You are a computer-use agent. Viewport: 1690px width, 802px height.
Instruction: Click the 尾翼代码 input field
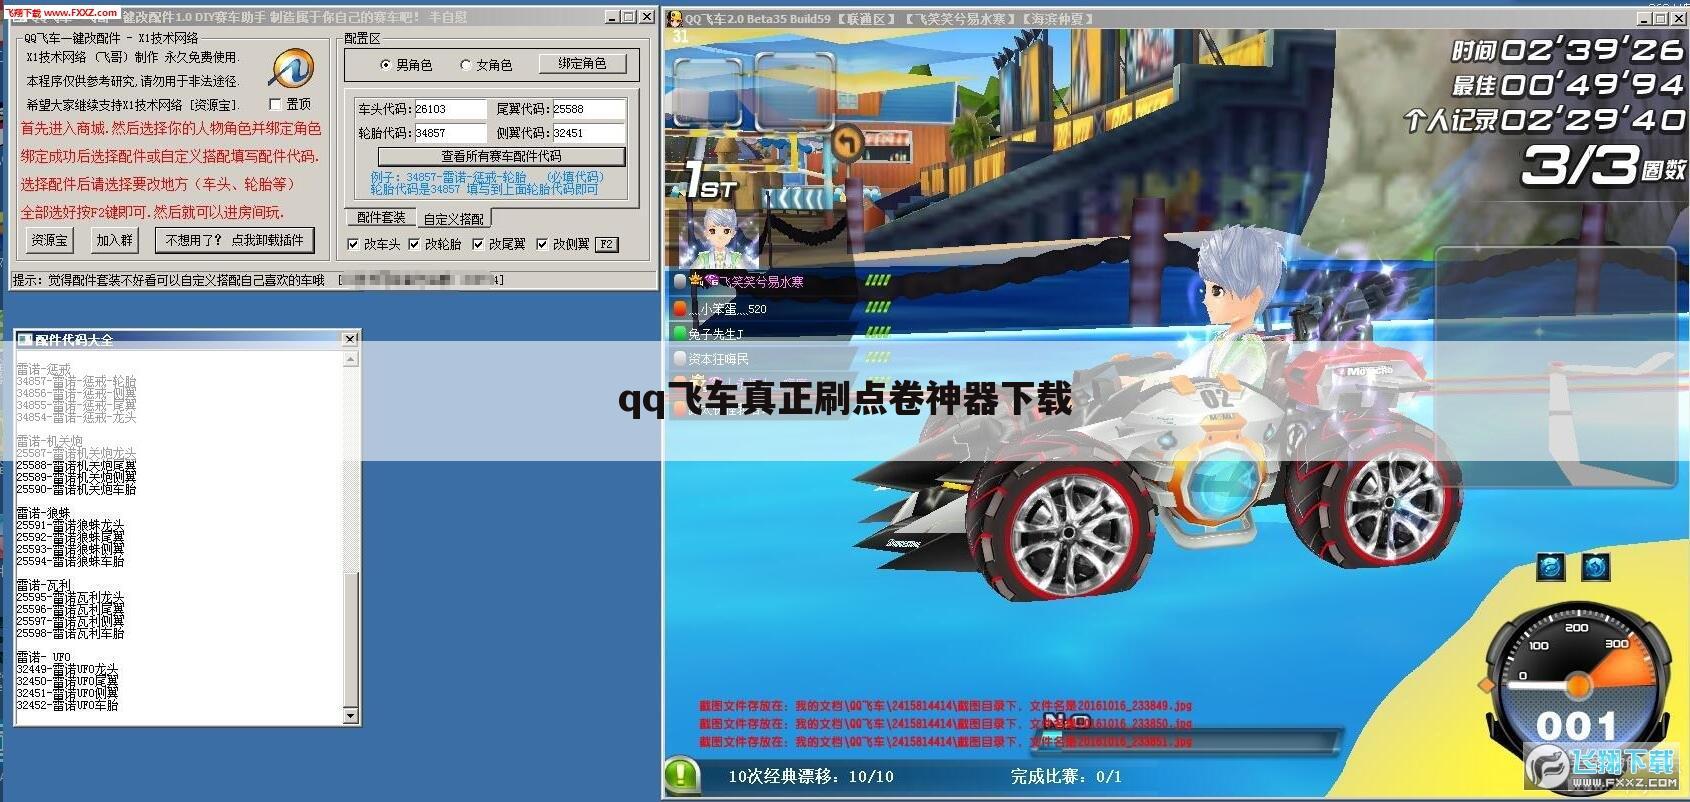coord(588,109)
